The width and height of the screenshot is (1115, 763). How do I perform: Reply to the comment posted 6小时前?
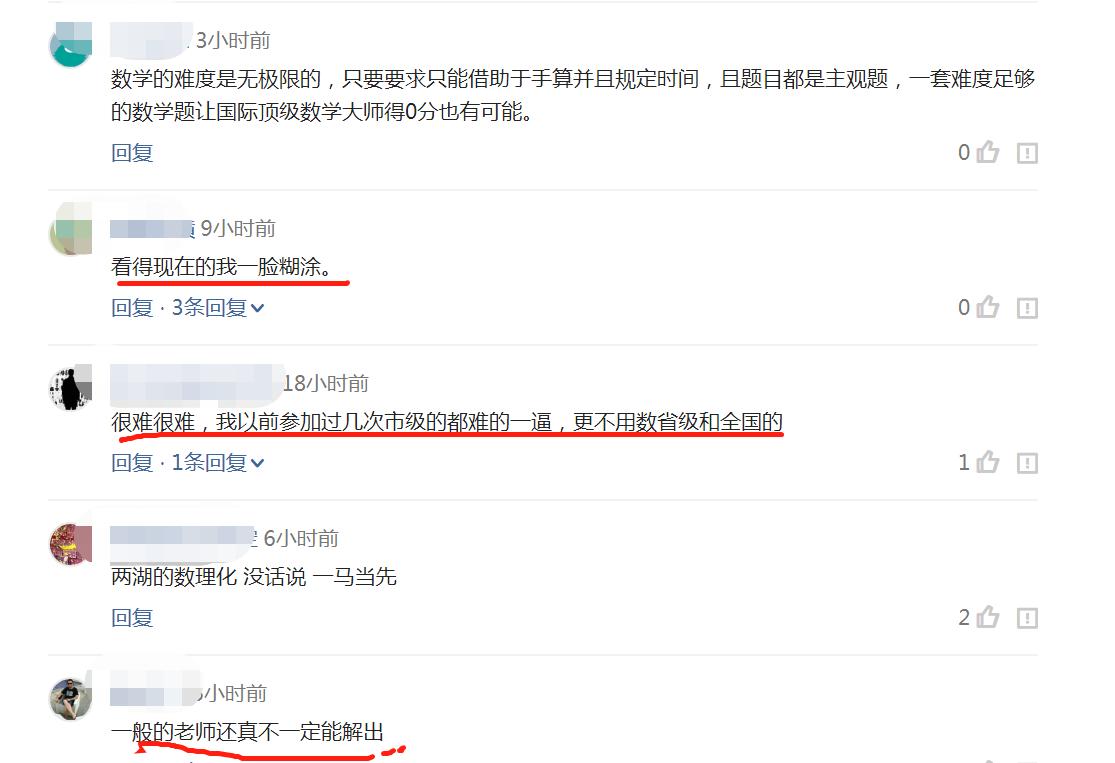point(132,618)
